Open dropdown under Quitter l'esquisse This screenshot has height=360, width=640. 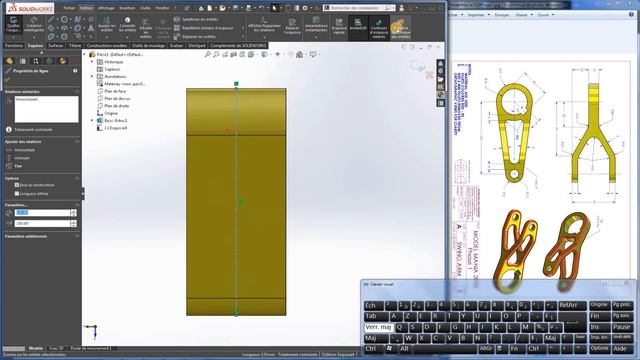pos(13,38)
